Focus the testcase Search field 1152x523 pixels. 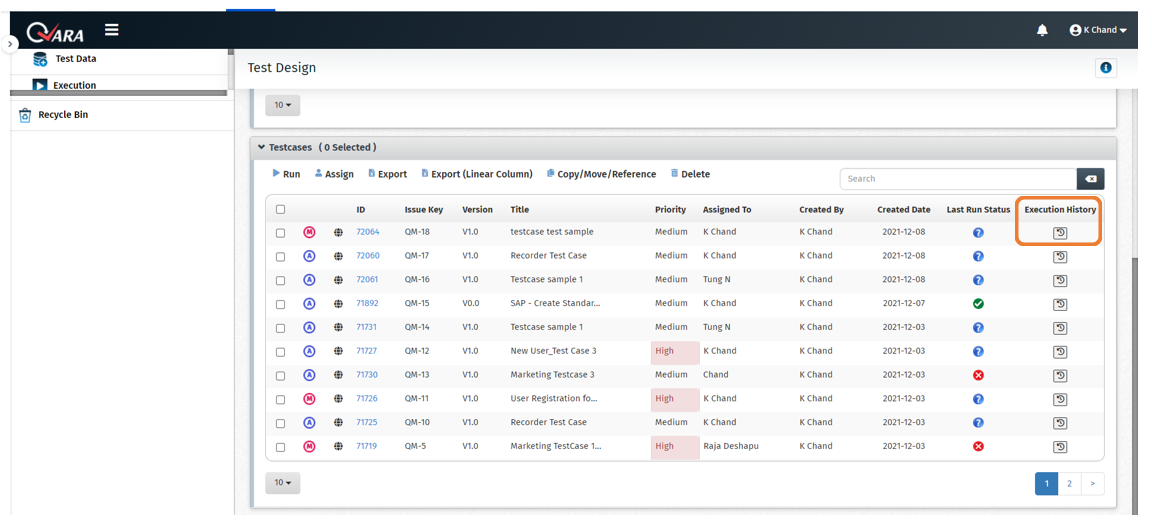click(958, 178)
